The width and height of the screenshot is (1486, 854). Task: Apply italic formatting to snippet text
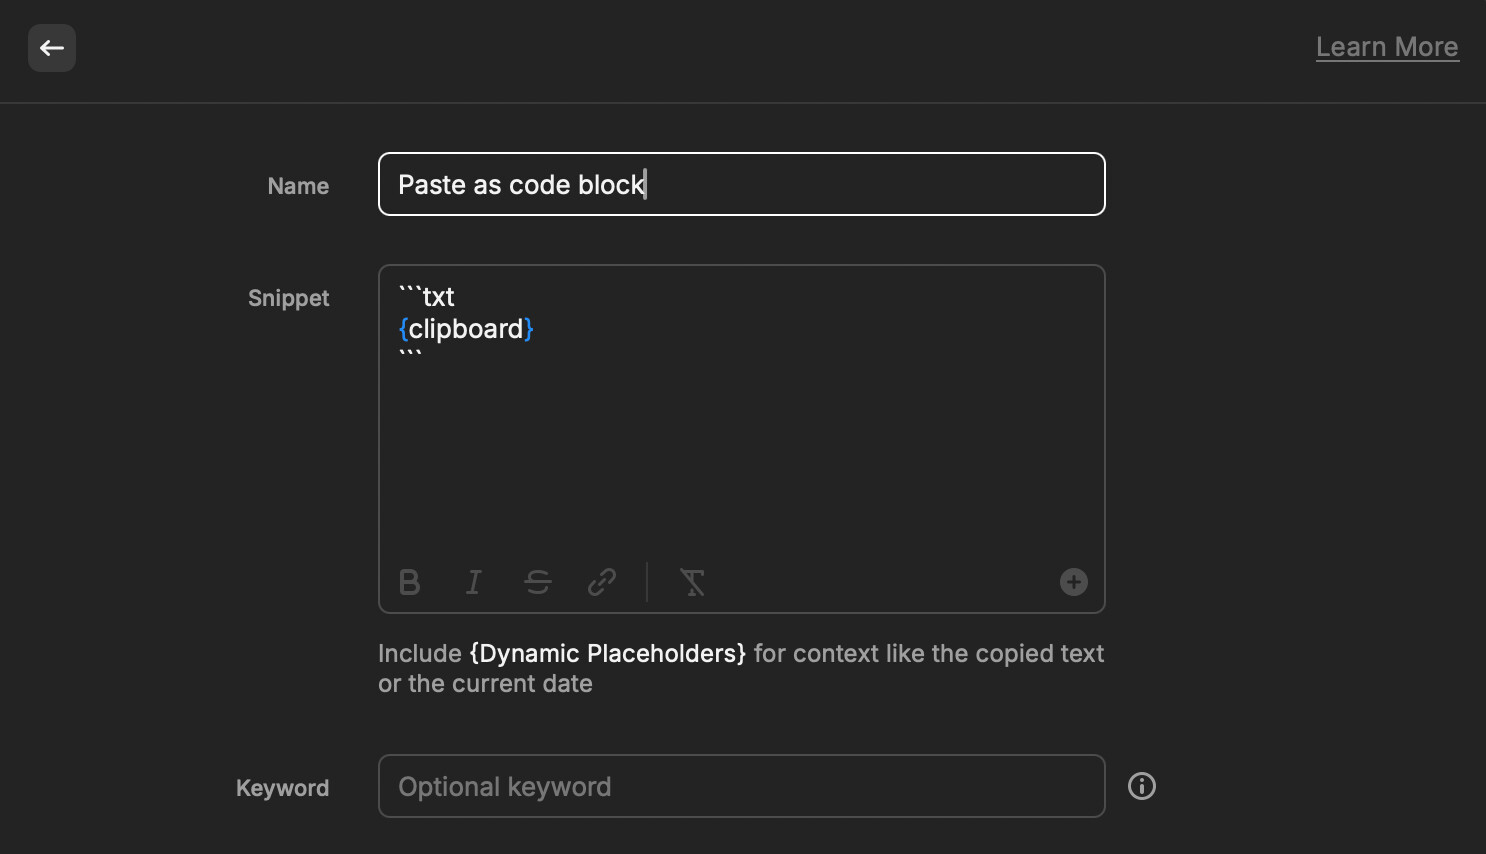coord(474,582)
